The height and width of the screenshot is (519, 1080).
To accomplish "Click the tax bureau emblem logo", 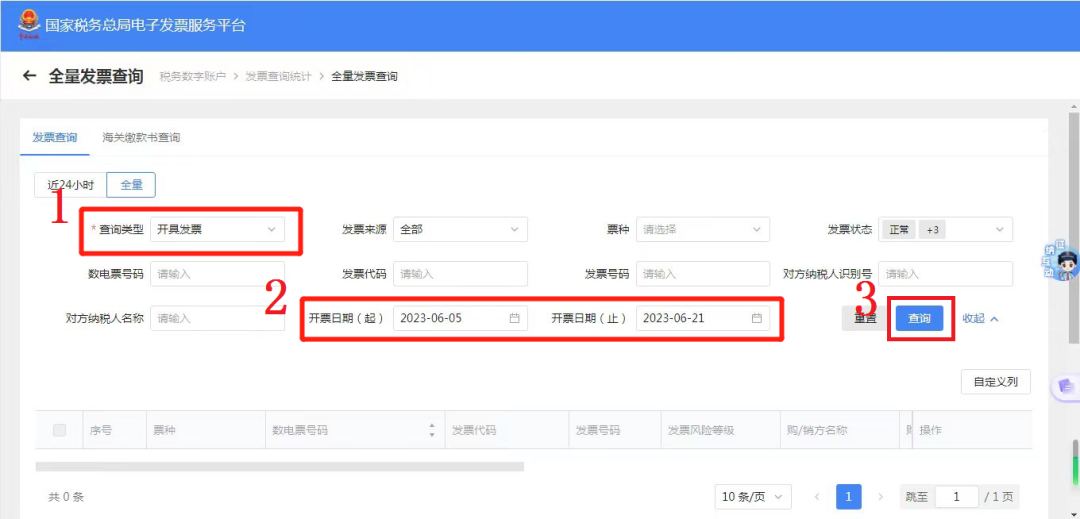I will [x=25, y=24].
